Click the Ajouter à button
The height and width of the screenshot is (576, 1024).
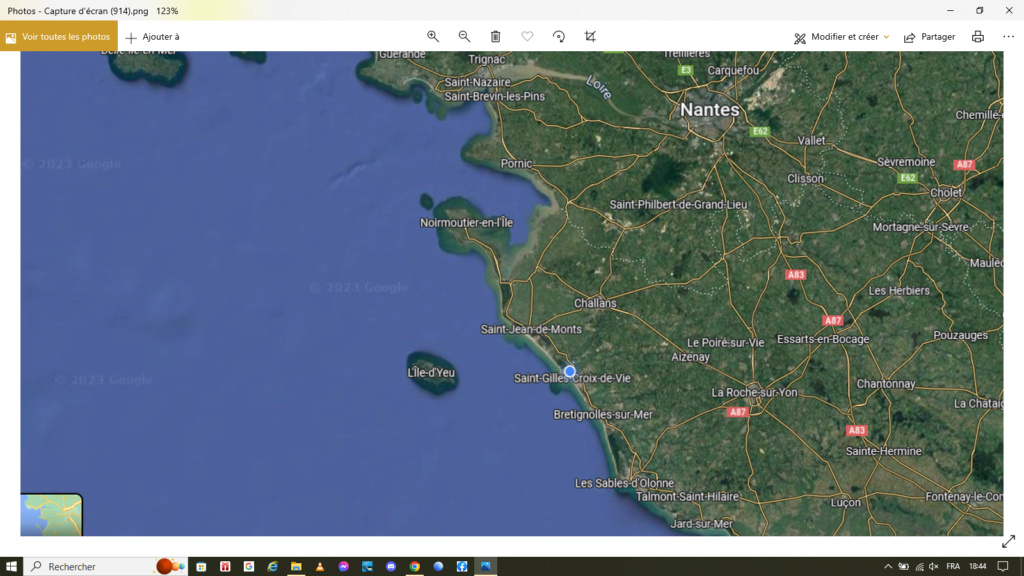pos(153,37)
